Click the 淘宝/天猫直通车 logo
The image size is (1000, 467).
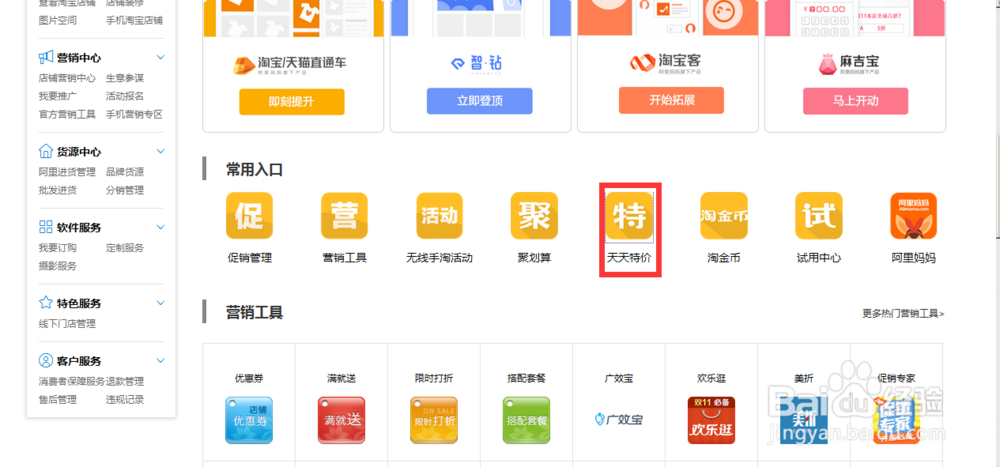pyautogui.click(x=290, y=64)
